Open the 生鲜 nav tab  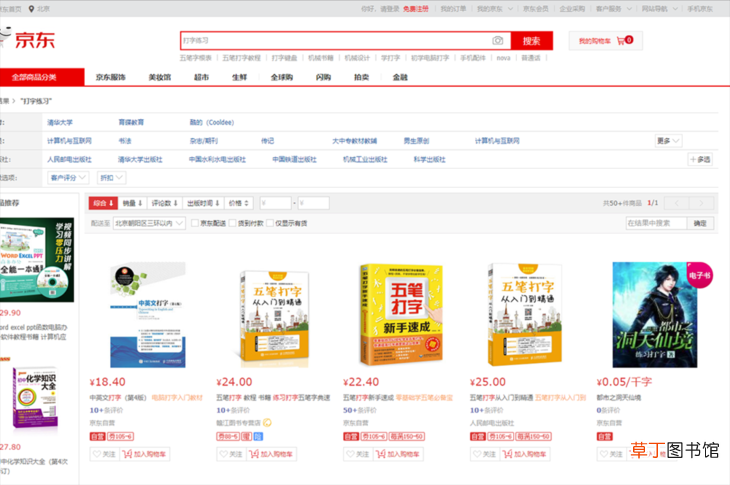239,77
